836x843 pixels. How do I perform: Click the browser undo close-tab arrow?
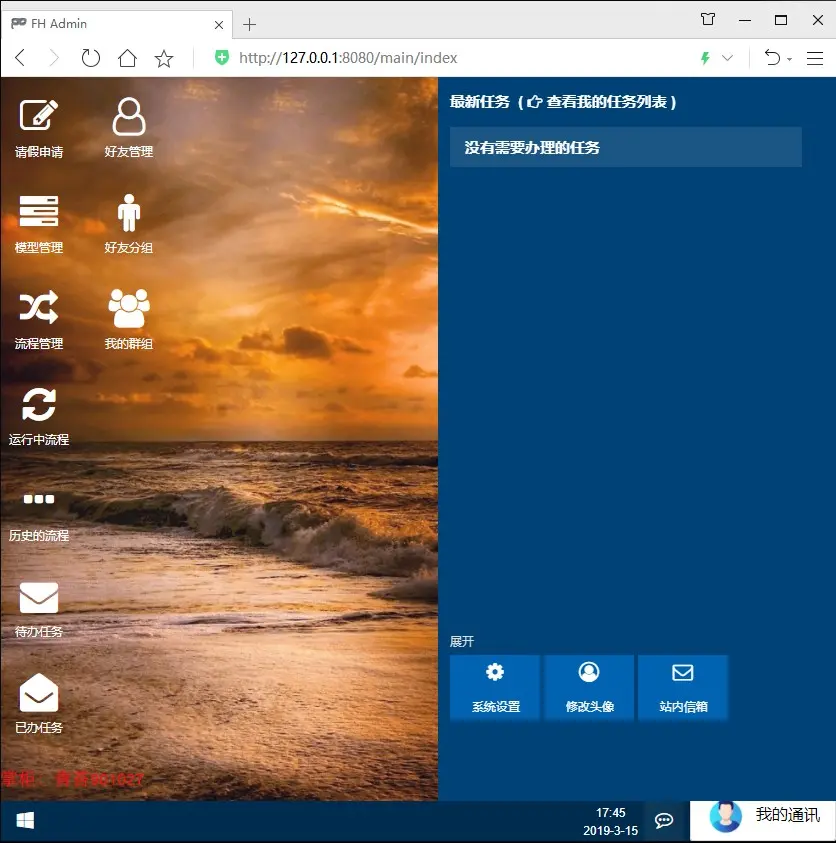point(773,57)
